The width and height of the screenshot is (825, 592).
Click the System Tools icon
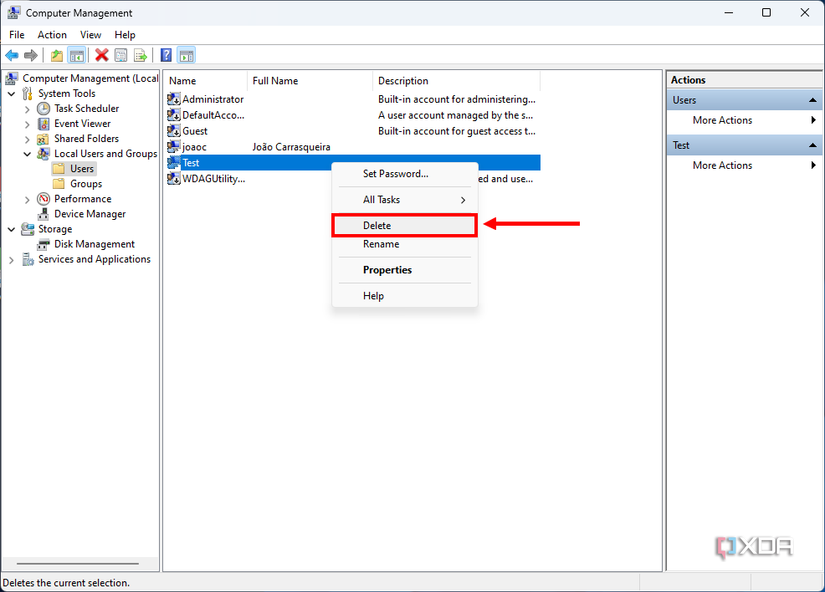pyautogui.click(x=27, y=94)
